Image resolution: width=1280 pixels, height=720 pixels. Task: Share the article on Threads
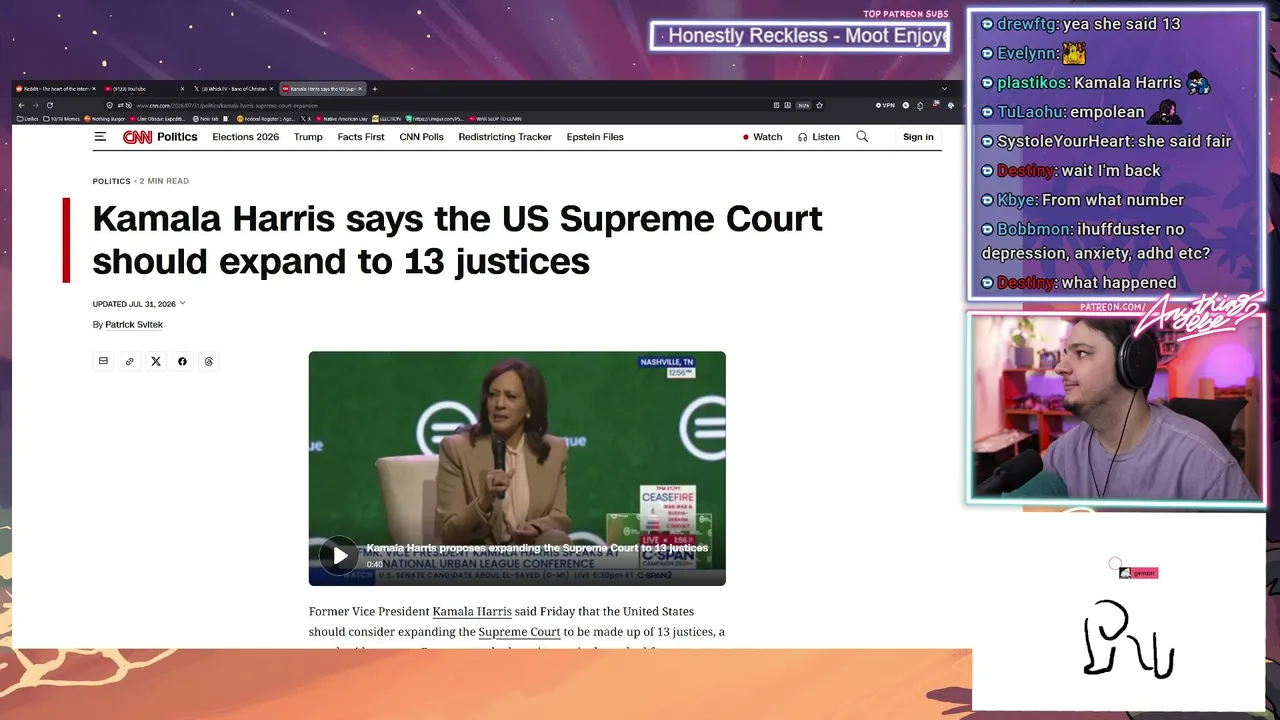pos(208,361)
